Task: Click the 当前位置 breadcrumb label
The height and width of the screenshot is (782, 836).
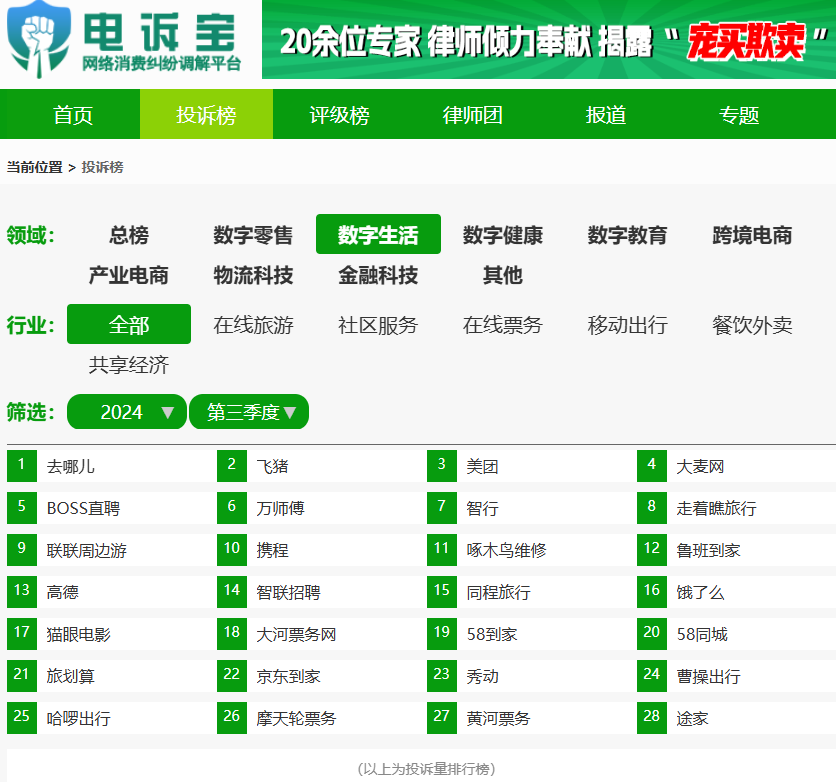Action: pos(35,167)
